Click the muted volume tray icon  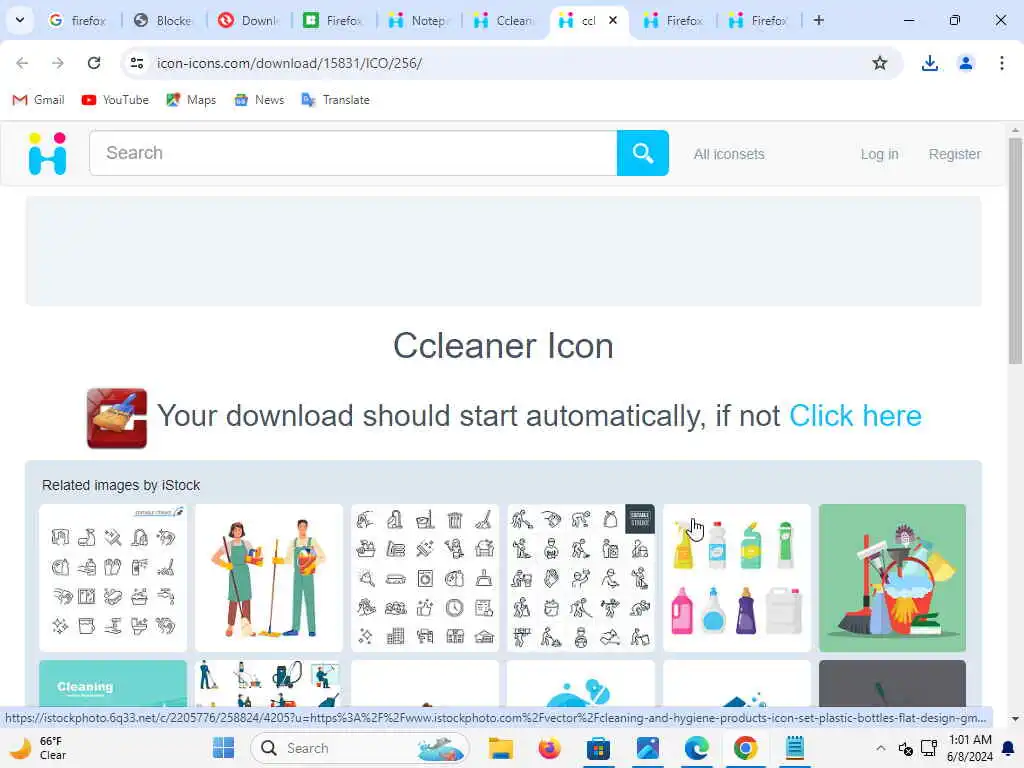pos(905,748)
